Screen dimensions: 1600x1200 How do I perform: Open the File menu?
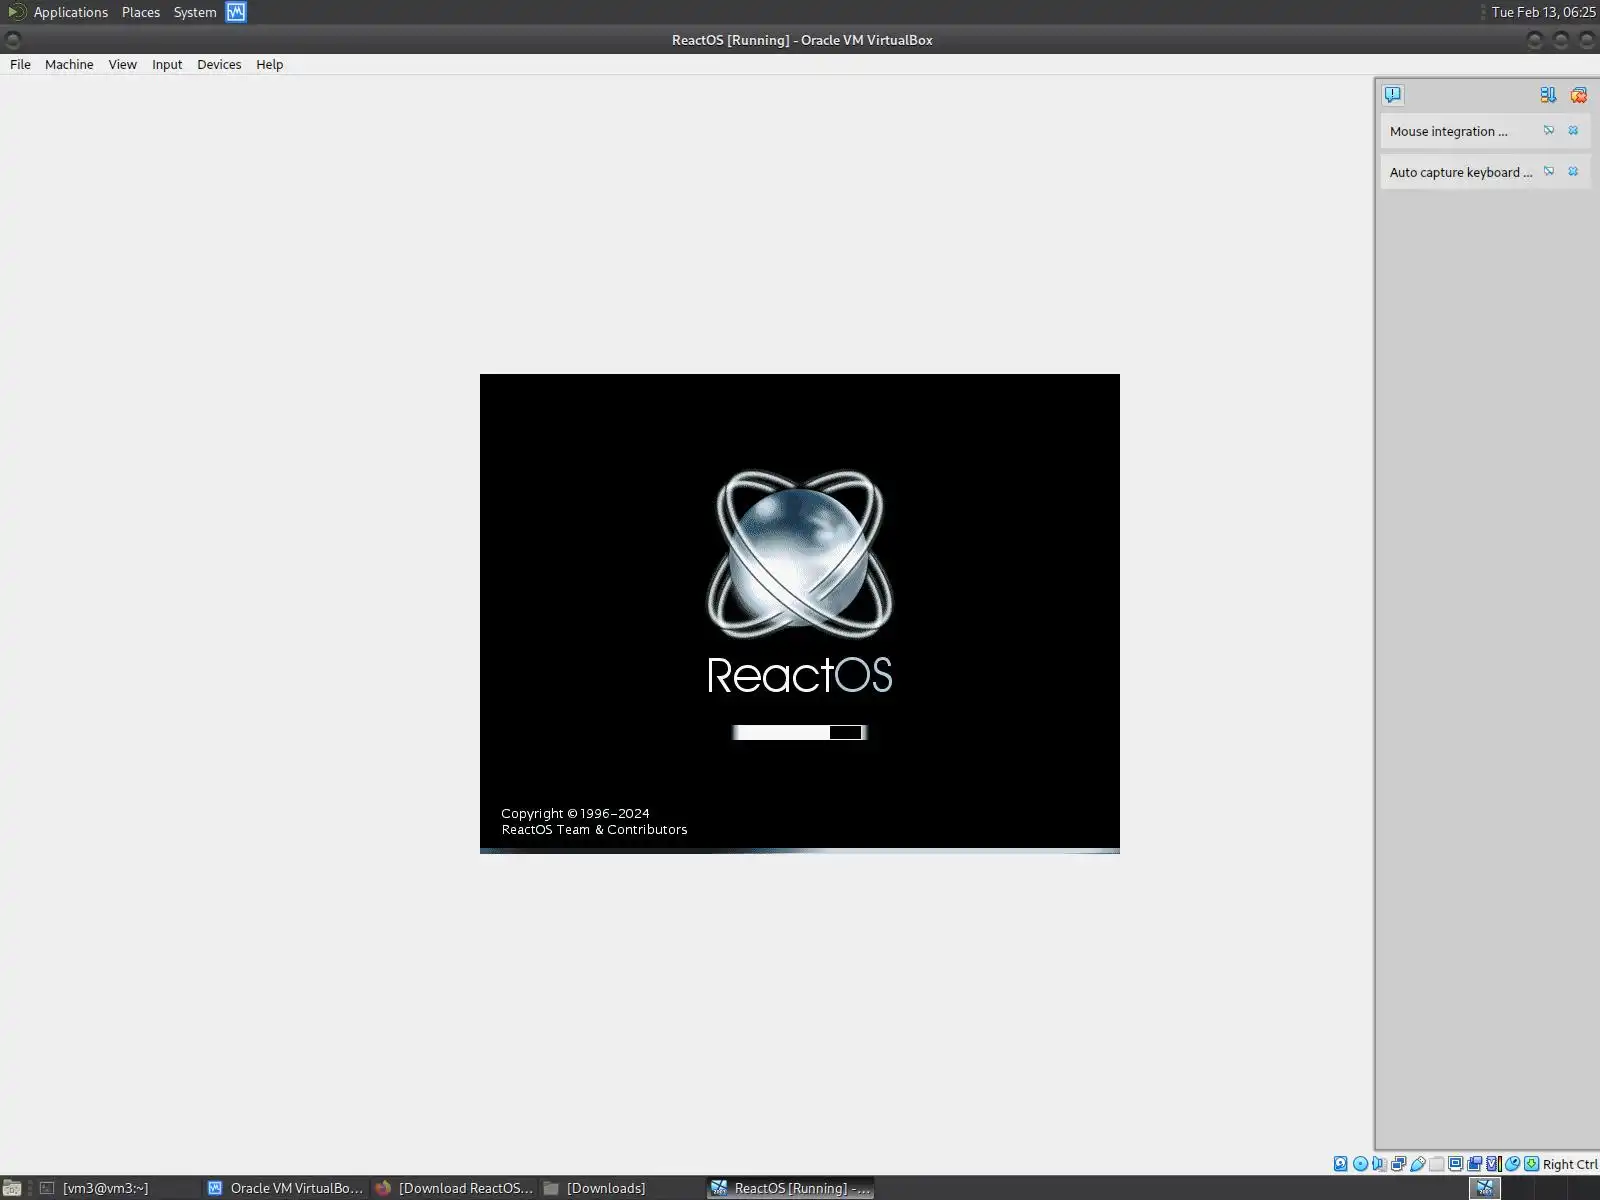pyautogui.click(x=20, y=64)
